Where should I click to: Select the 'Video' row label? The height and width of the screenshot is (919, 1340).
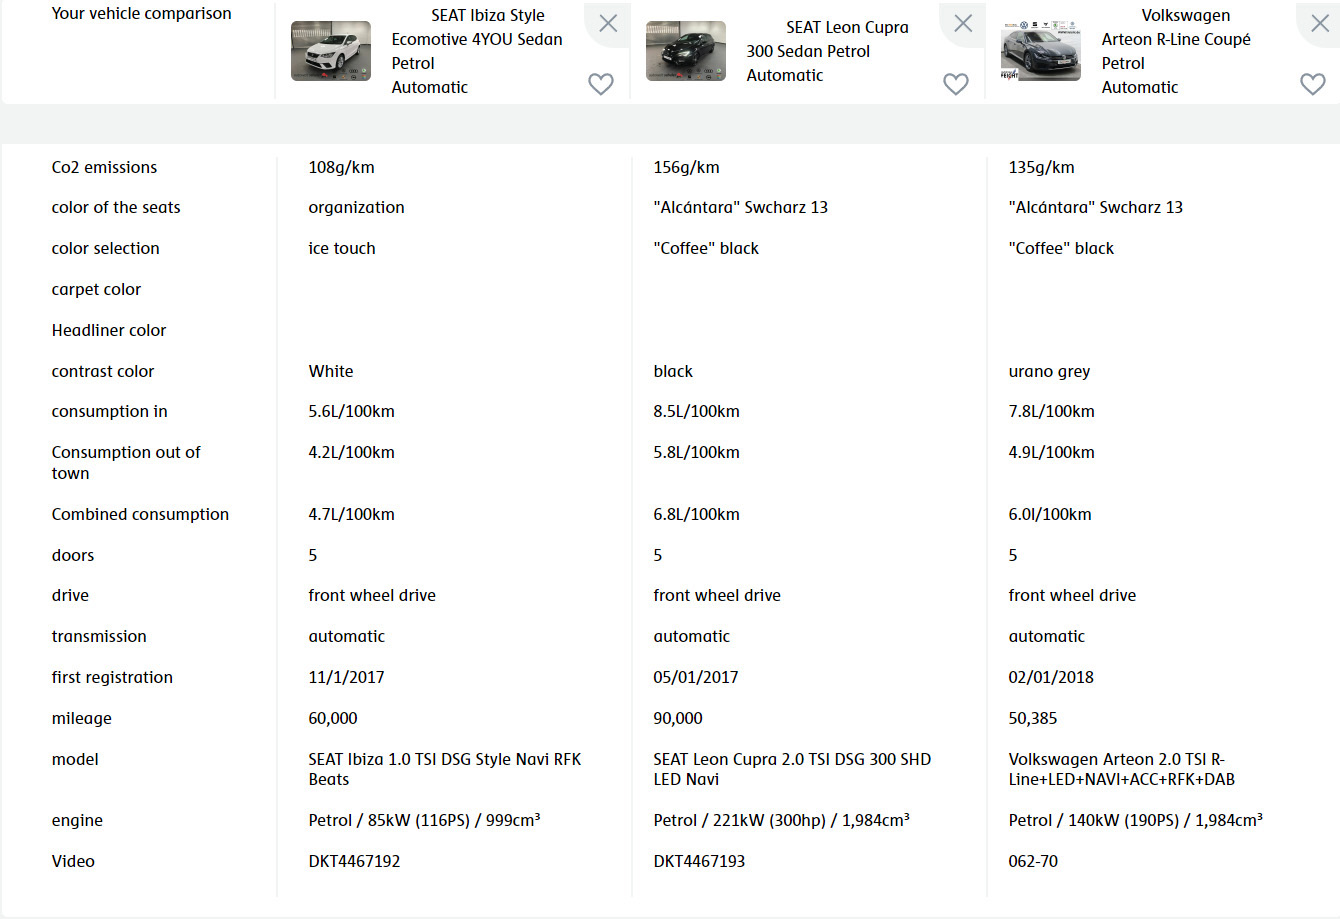click(x=73, y=861)
